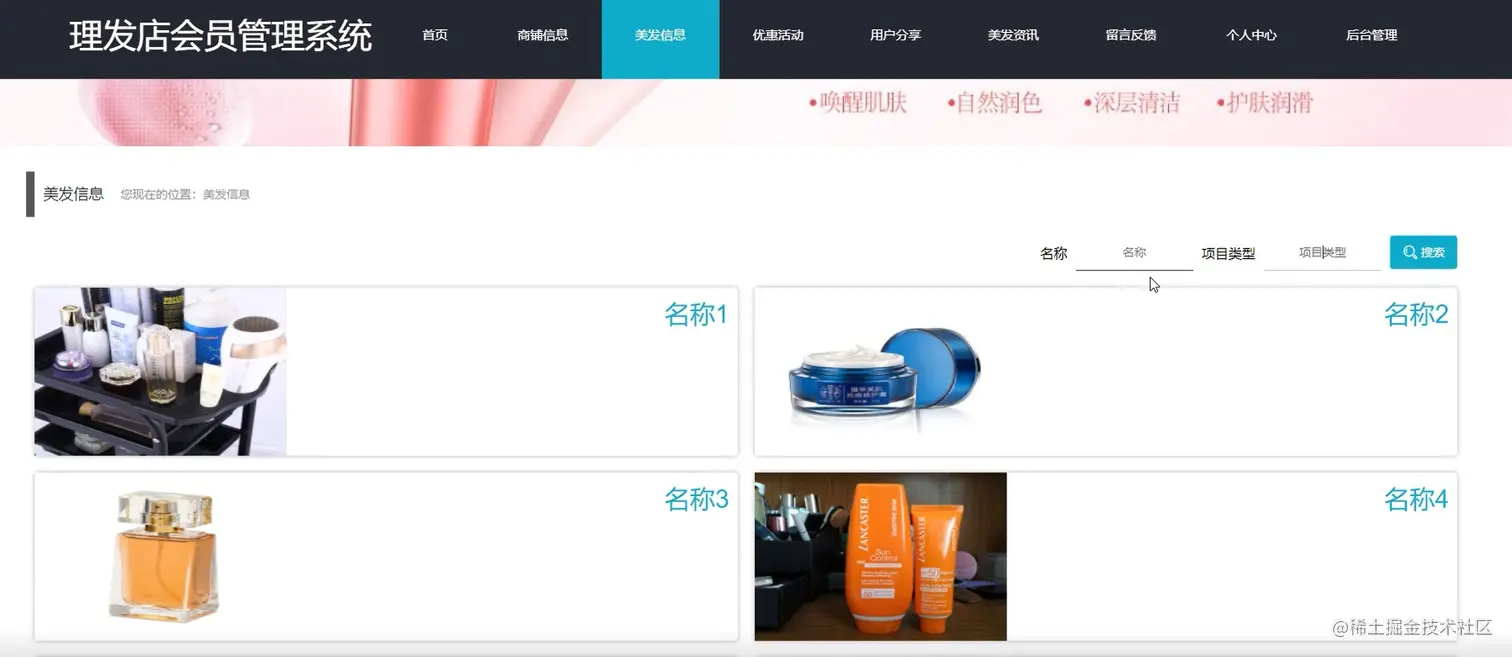The height and width of the screenshot is (657, 1512).
Task: Click inside the 名称 search input field
Action: (x=1133, y=252)
